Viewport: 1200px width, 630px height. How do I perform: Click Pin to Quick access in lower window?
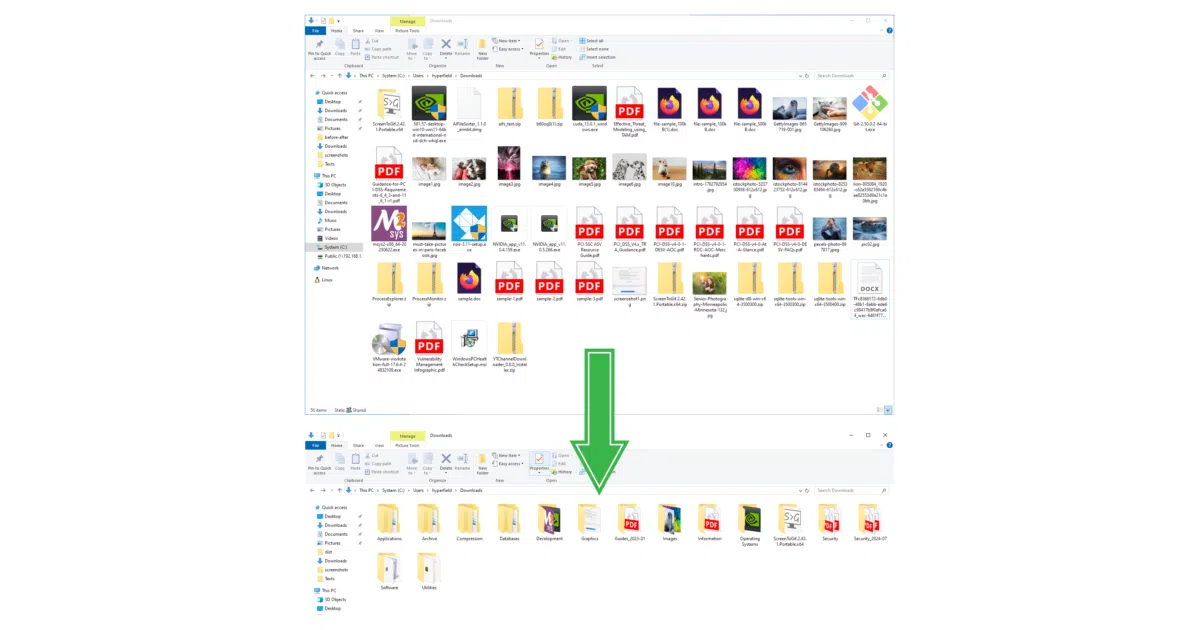tap(319, 463)
